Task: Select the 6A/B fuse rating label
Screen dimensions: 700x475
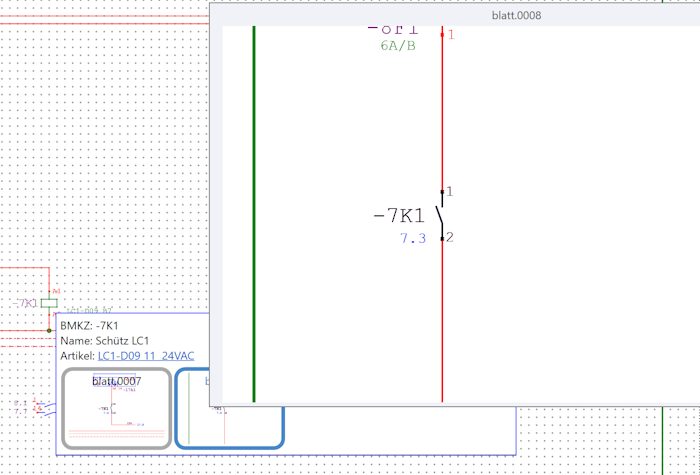Action: tap(398, 46)
